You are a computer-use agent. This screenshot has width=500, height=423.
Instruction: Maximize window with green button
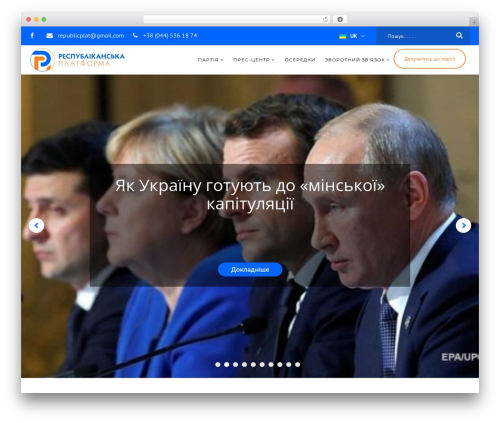44,20
